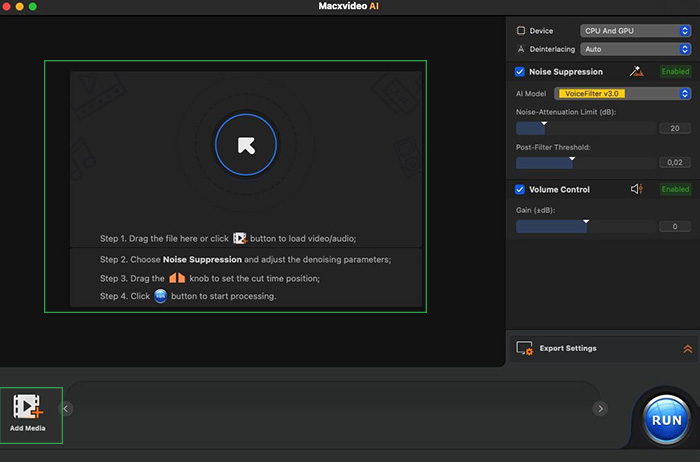
Task: Toggle the Volume Control checkbox
Action: point(520,190)
